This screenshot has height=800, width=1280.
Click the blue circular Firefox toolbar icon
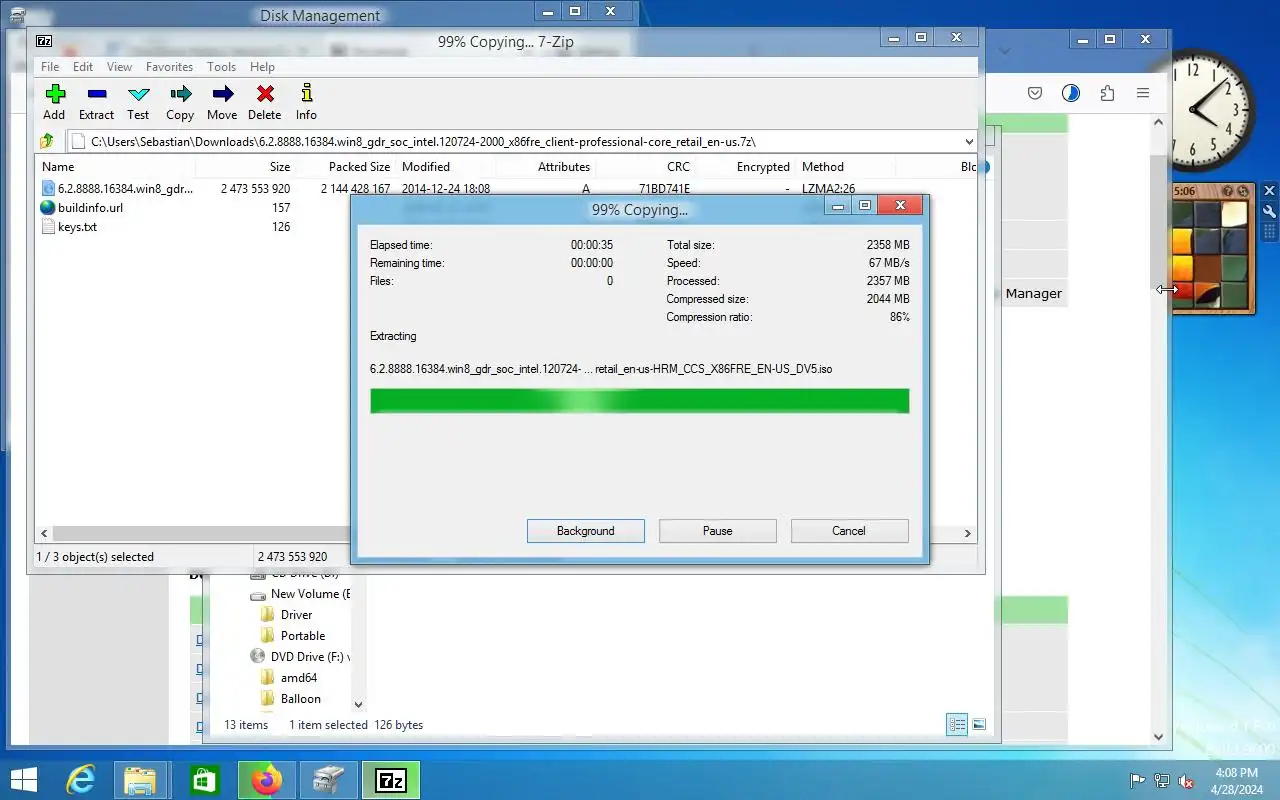coord(1071,93)
